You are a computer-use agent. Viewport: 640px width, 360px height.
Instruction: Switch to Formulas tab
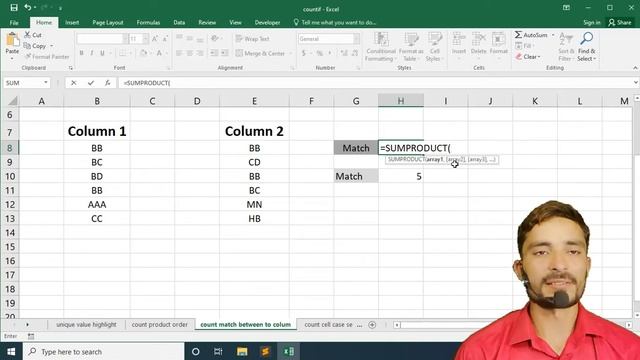(x=148, y=22)
